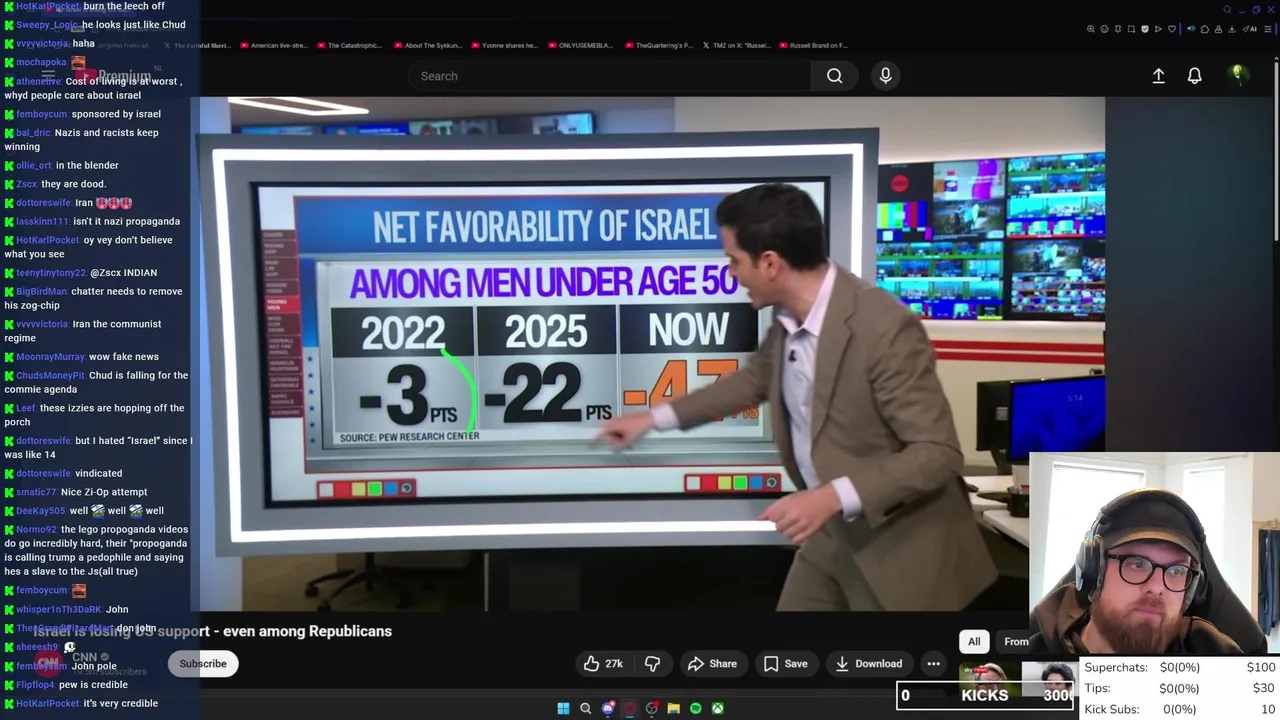Click the tab search magnifier in title bar

coord(1227,10)
